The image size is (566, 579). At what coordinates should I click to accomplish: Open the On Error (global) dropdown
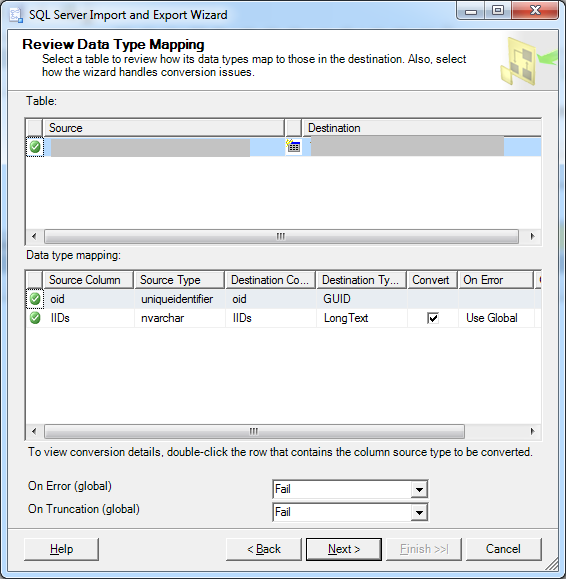coord(419,490)
